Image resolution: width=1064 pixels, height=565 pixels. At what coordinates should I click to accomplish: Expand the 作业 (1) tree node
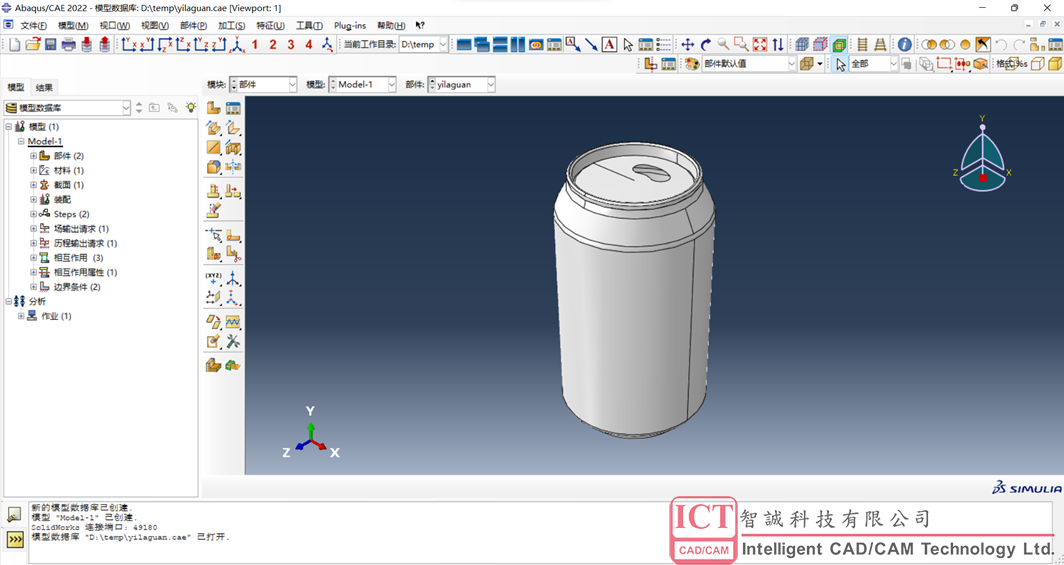coord(20,316)
